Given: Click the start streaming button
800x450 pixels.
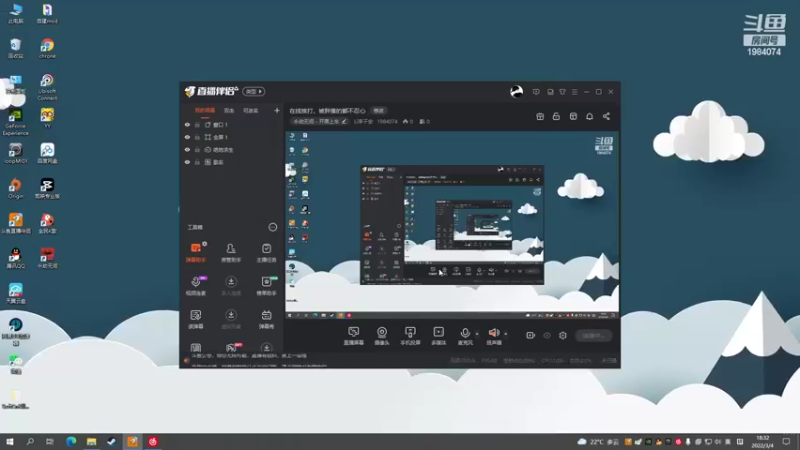Looking at the screenshot, I should [x=593, y=336].
